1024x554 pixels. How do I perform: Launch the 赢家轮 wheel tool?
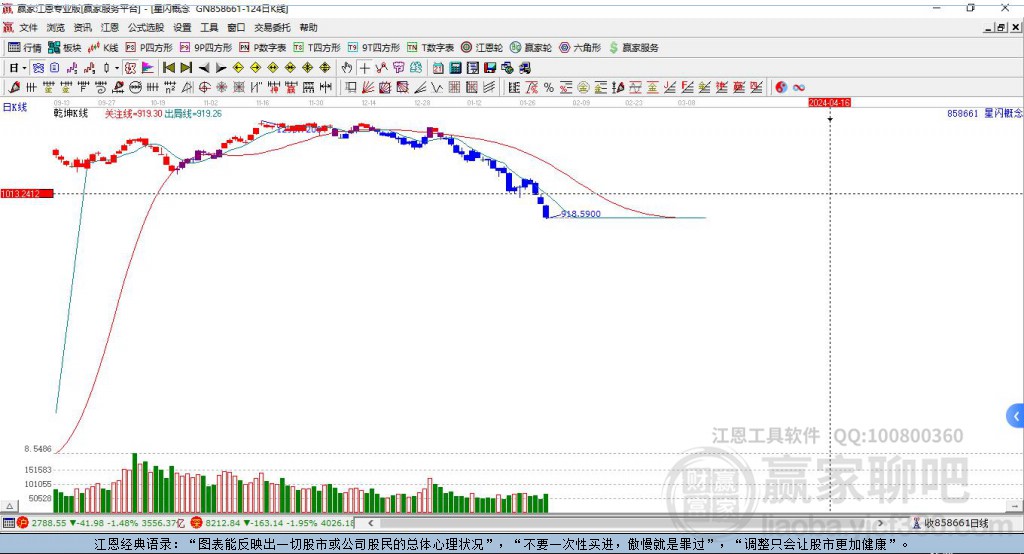click(x=531, y=48)
